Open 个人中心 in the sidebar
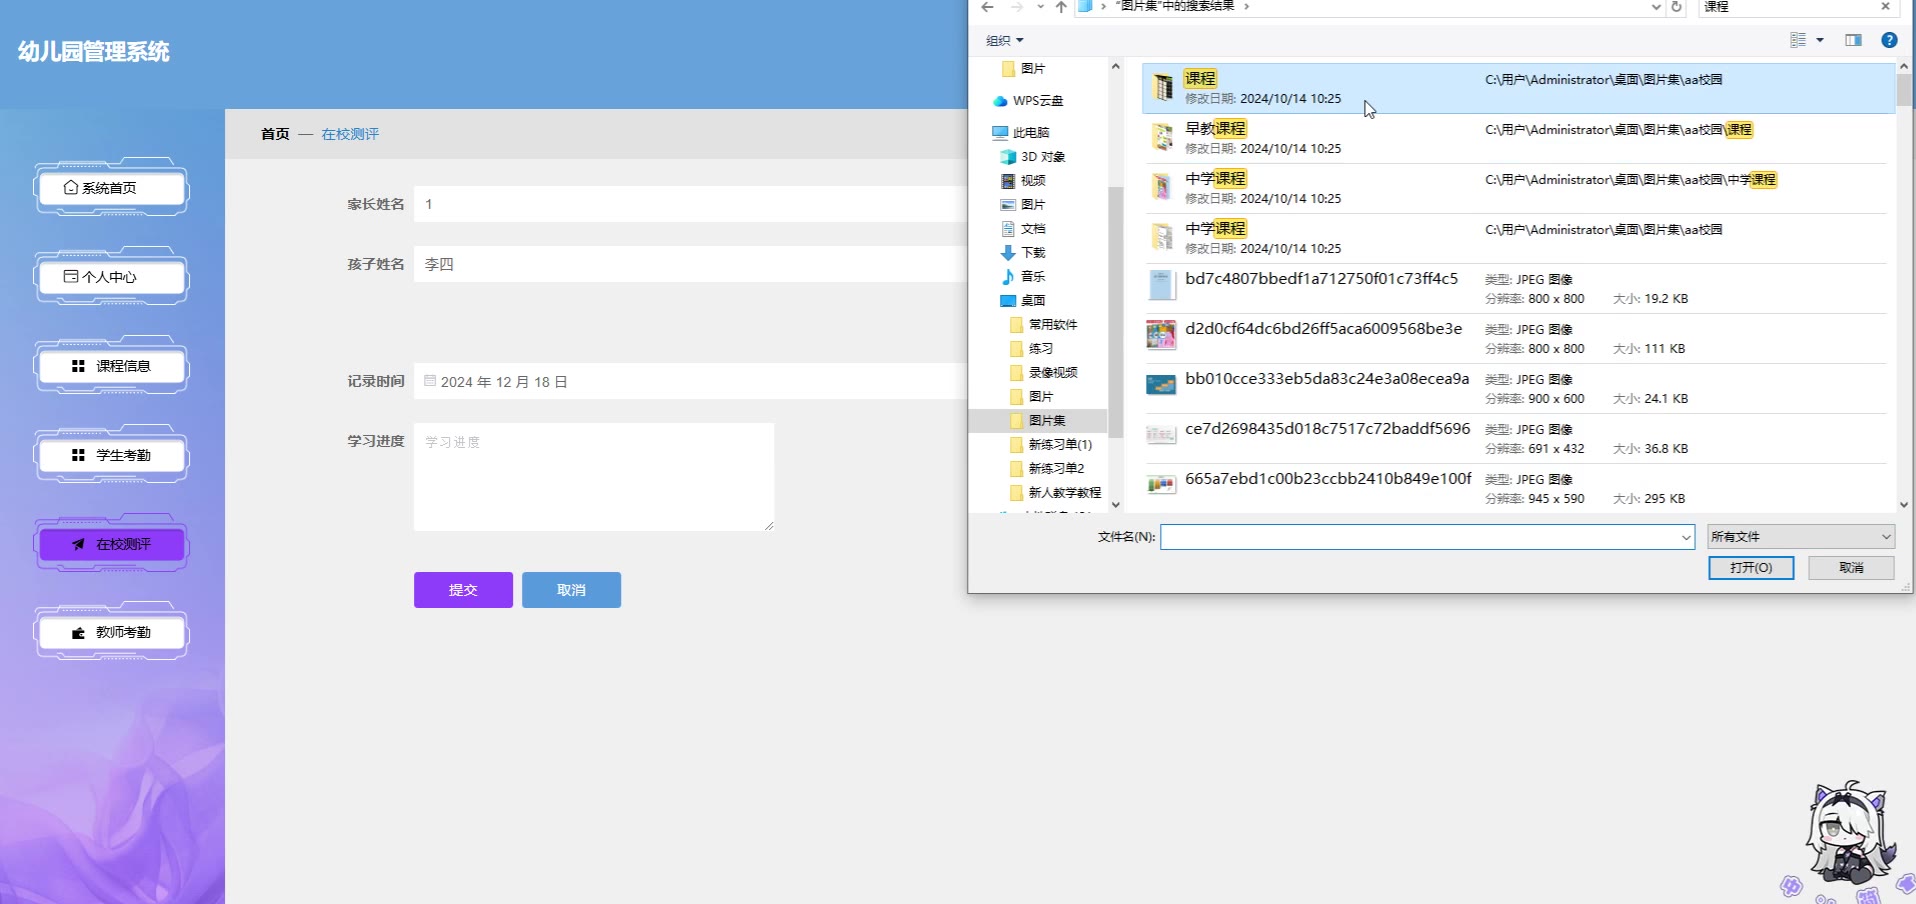 (111, 277)
